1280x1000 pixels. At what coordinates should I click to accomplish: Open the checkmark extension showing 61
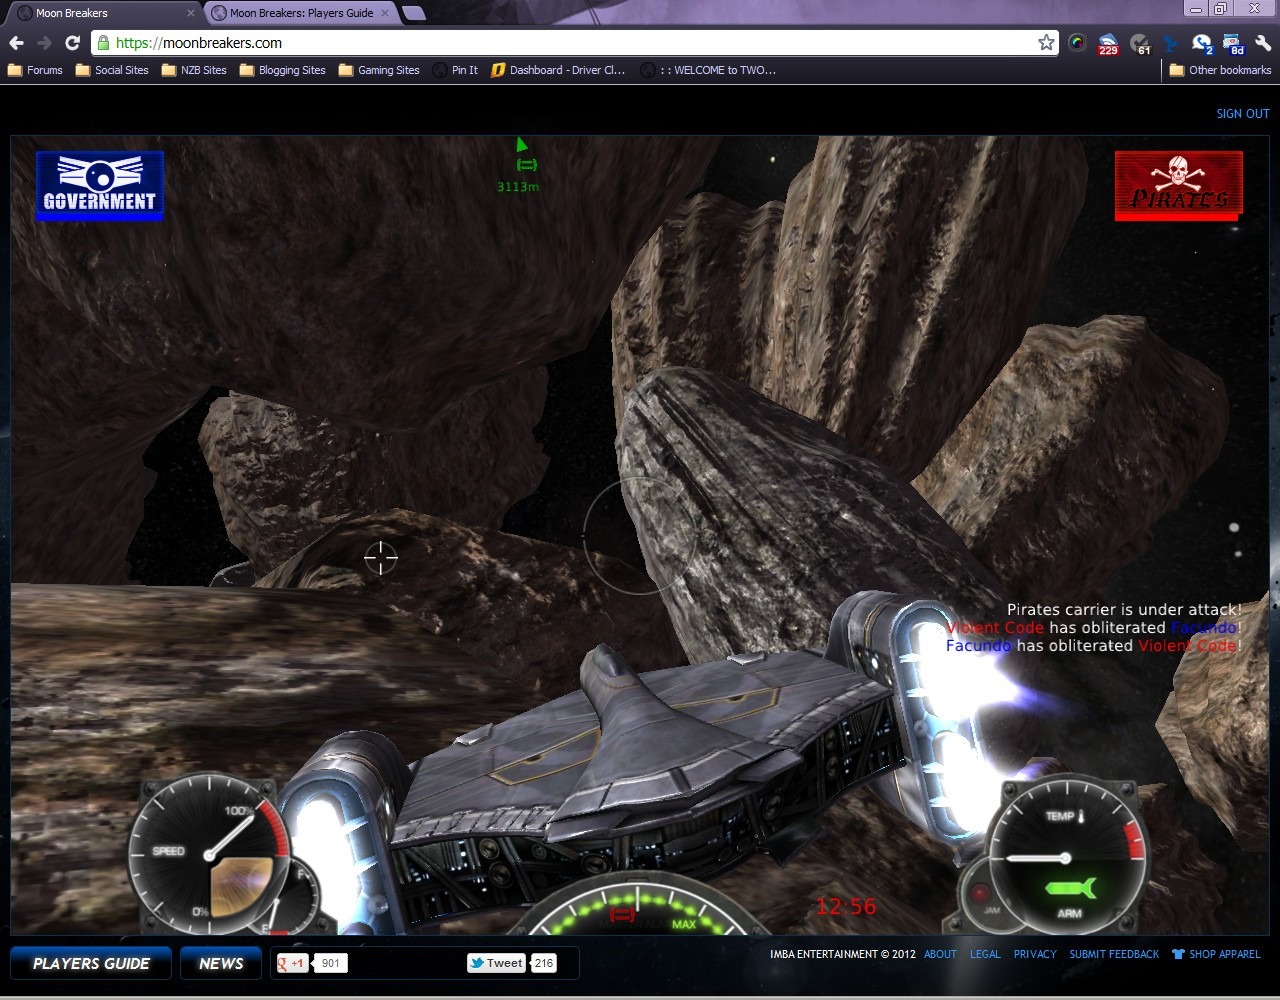coord(1140,44)
